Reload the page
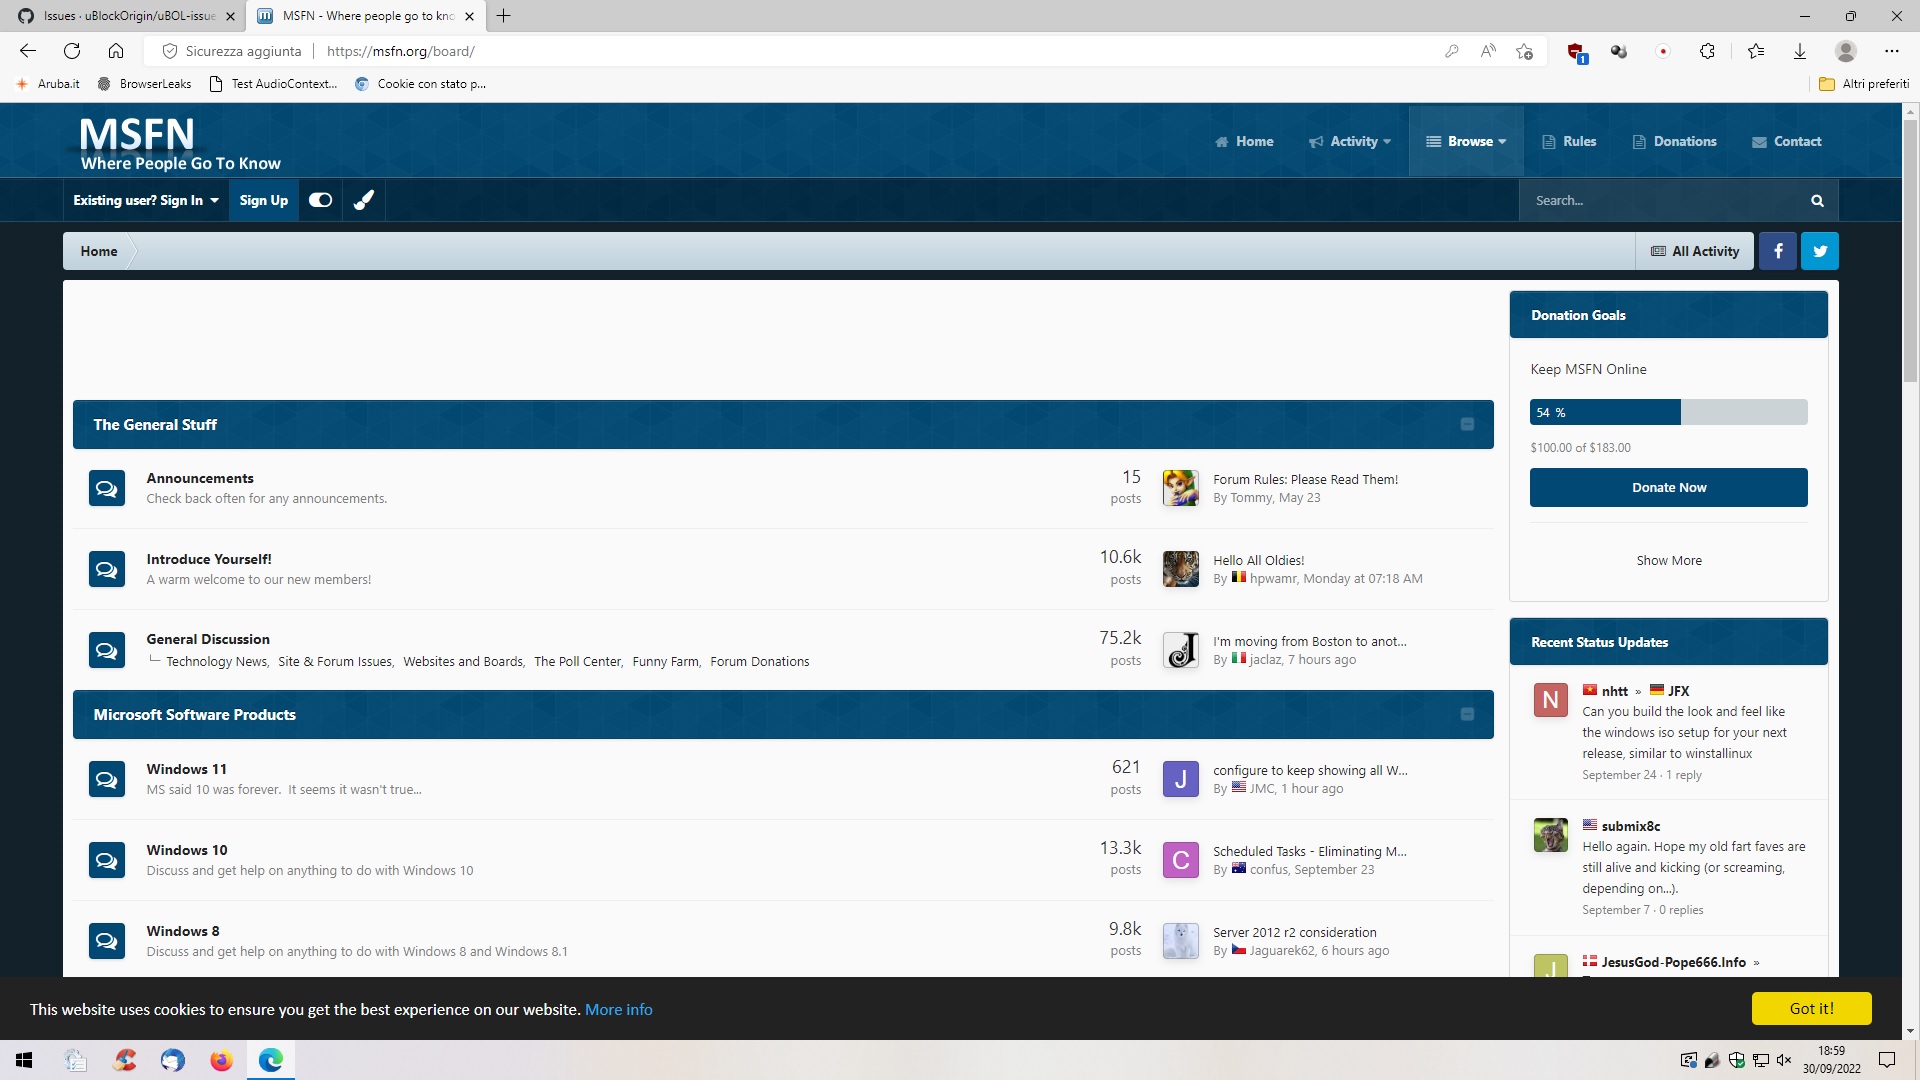Image resolution: width=1920 pixels, height=1080 pixels. click(72, 51)
